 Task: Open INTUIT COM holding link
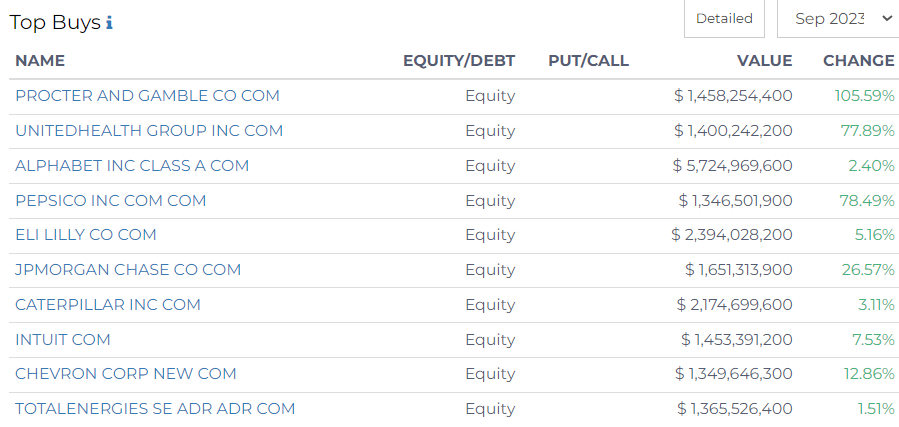click(62, 340)
